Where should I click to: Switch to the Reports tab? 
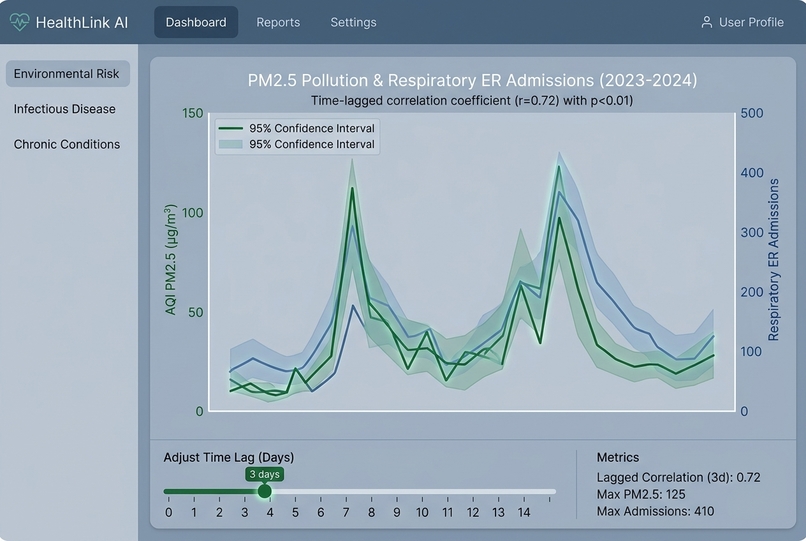click(278, 22)
